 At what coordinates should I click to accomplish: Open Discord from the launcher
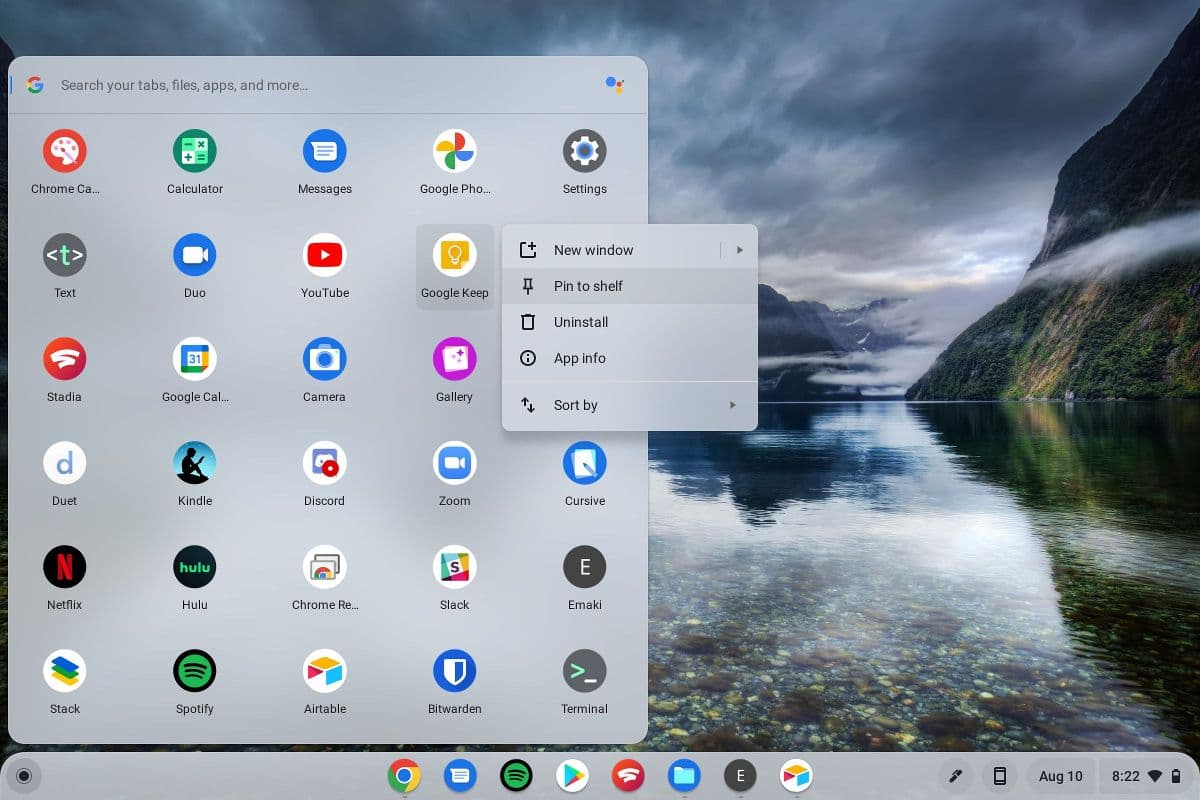[x=324, y=472]
